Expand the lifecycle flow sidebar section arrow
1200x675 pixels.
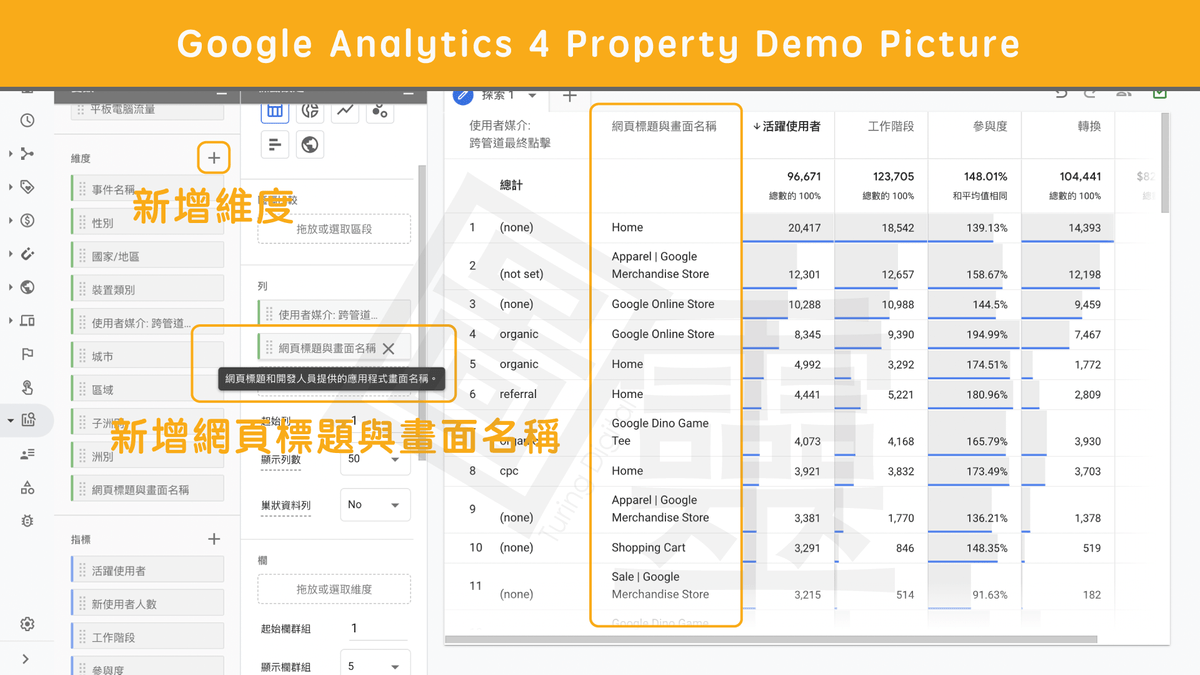point(10,154)
